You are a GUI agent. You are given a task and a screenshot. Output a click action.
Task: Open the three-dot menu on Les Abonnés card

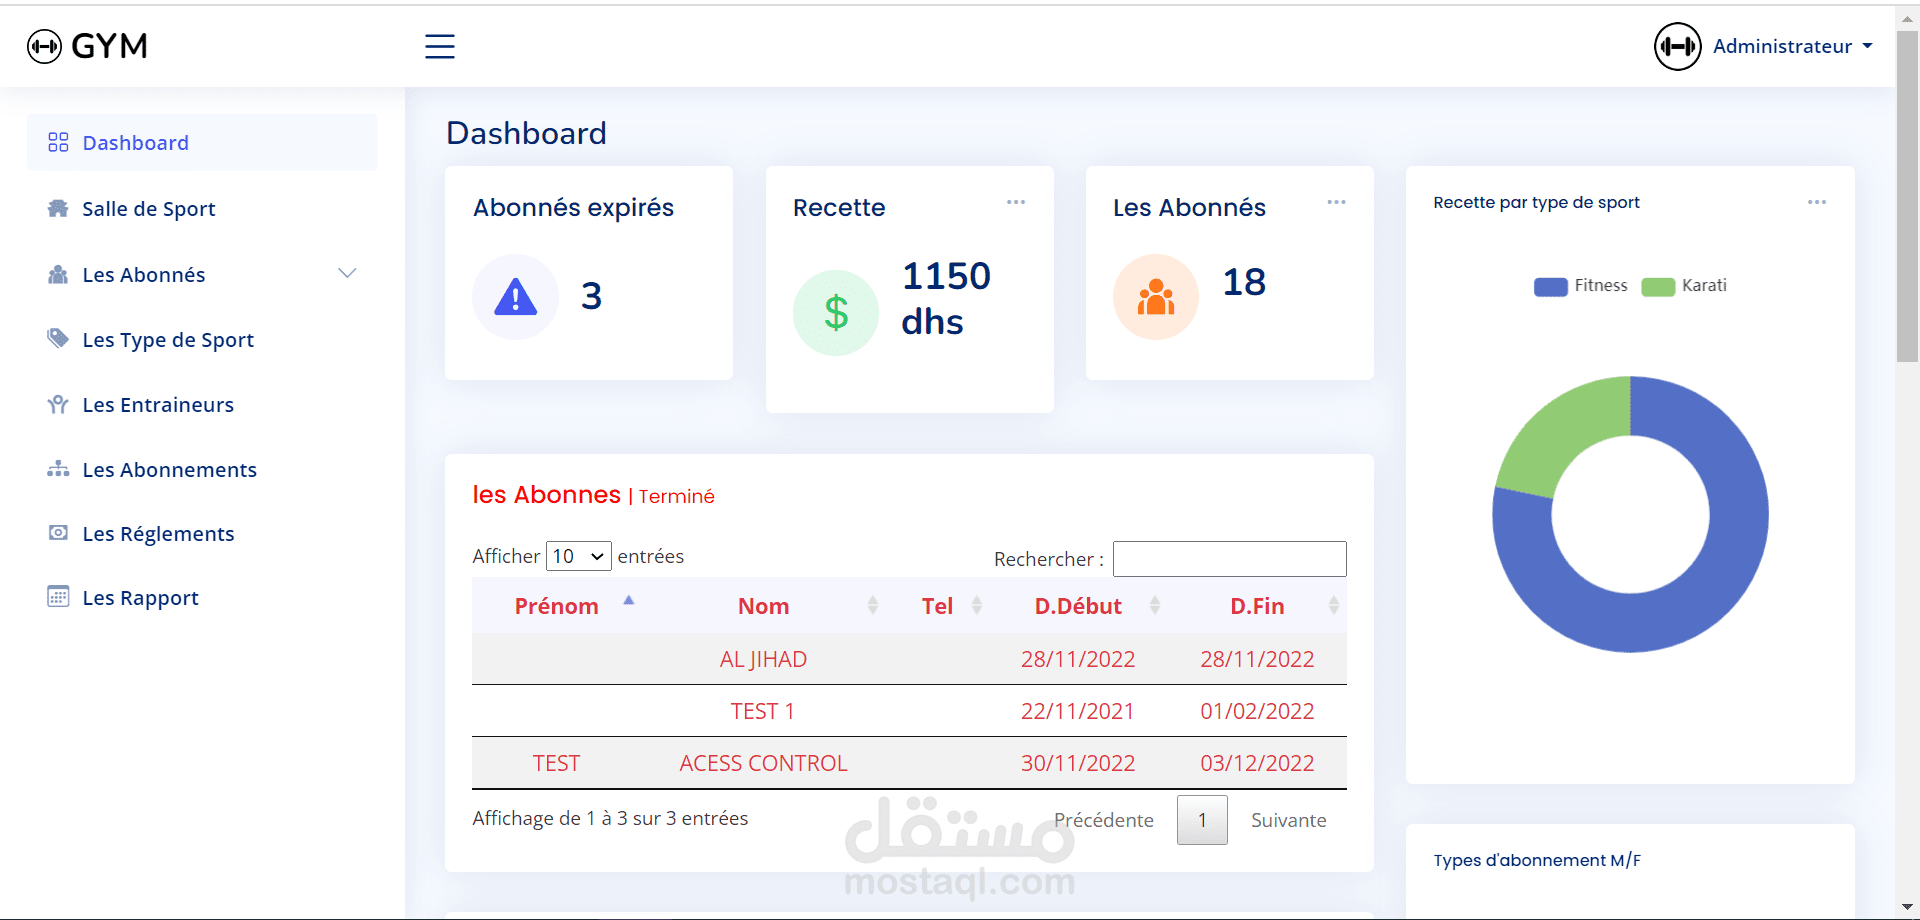1336,202
